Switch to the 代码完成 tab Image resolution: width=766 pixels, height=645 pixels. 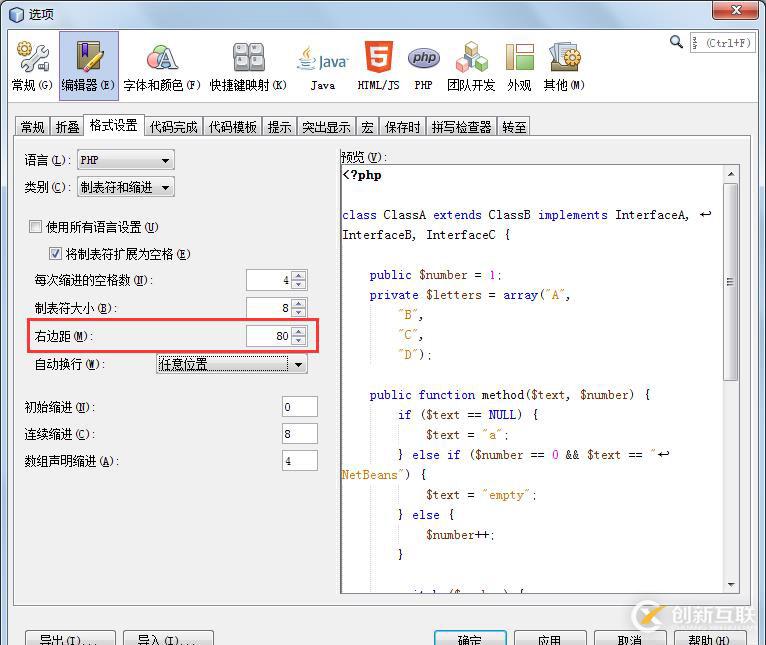173,128
